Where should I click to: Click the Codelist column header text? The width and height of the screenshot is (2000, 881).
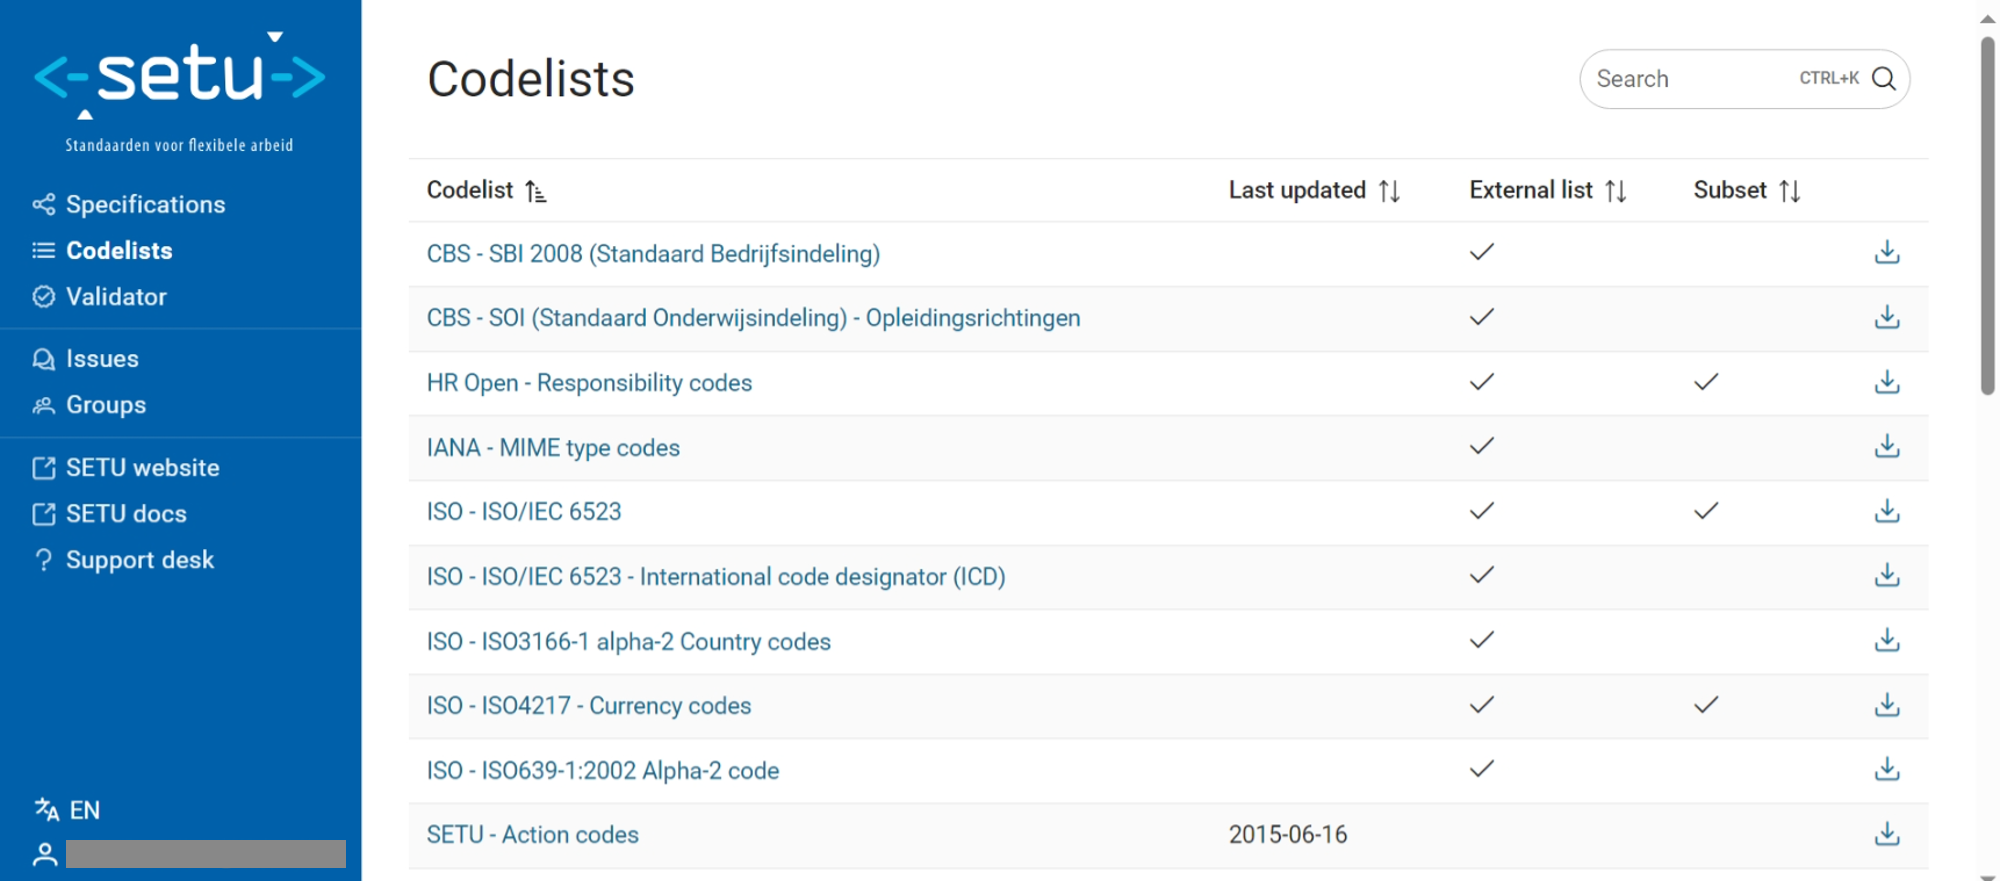(x=470, y=190)
